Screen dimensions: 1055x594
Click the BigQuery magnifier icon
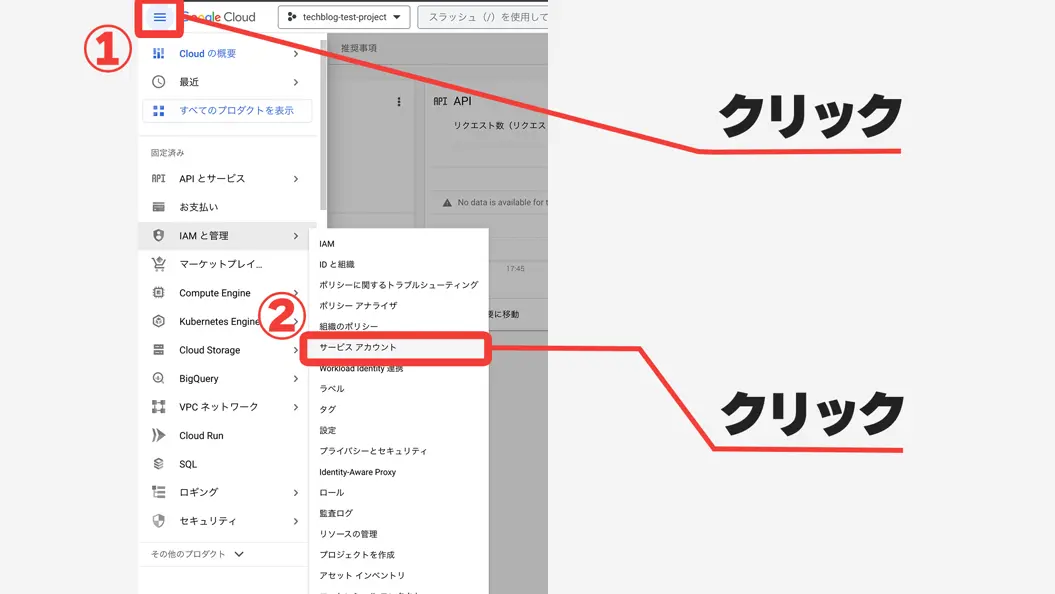click(158, 379)
